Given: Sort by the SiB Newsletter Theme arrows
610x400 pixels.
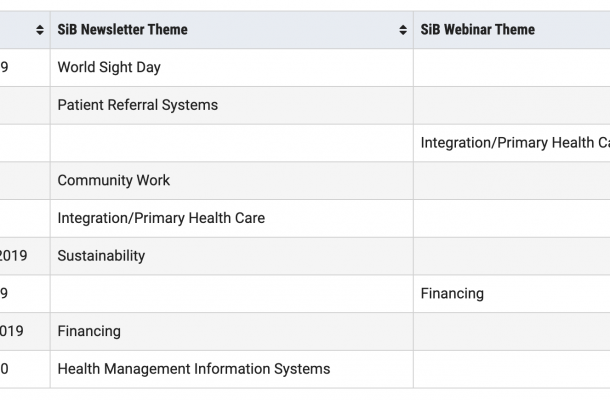Looking at the screenshot, I should [403, 30].
